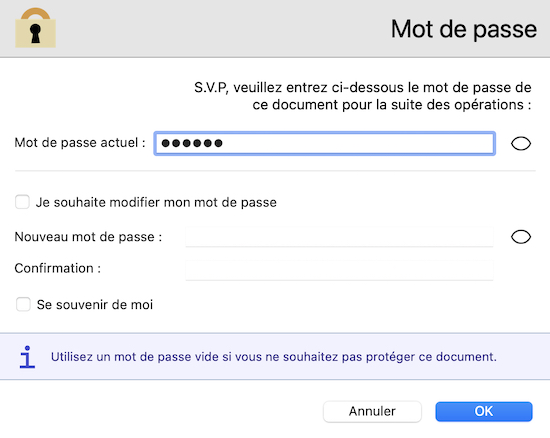Click the blue info icon
Viewport: 550px width, 438px height.
[27, 357]
